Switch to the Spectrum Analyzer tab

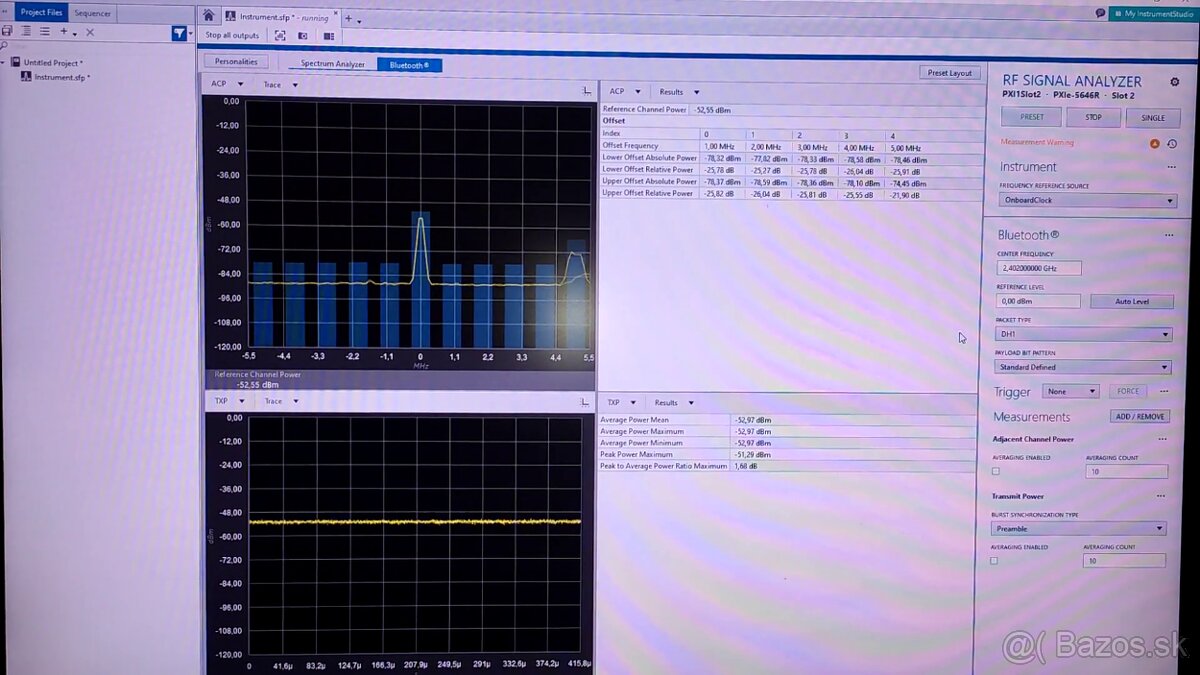click(x=333, y=65)
